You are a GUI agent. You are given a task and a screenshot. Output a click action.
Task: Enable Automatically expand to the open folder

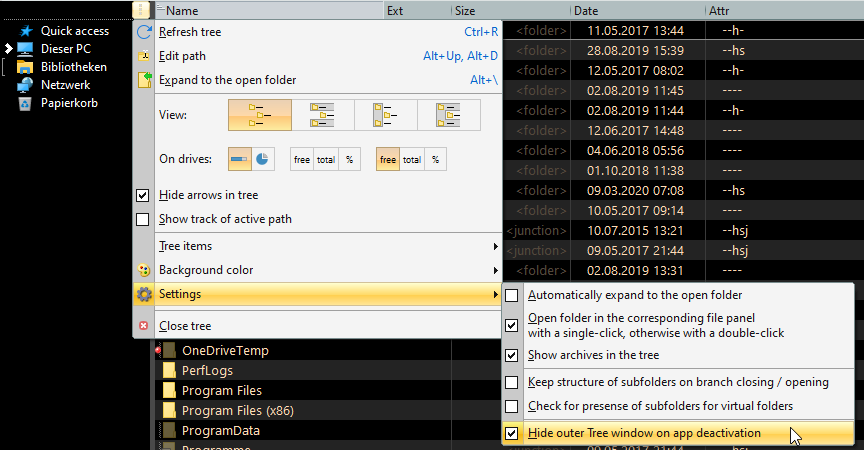click(x=512, y=295)
